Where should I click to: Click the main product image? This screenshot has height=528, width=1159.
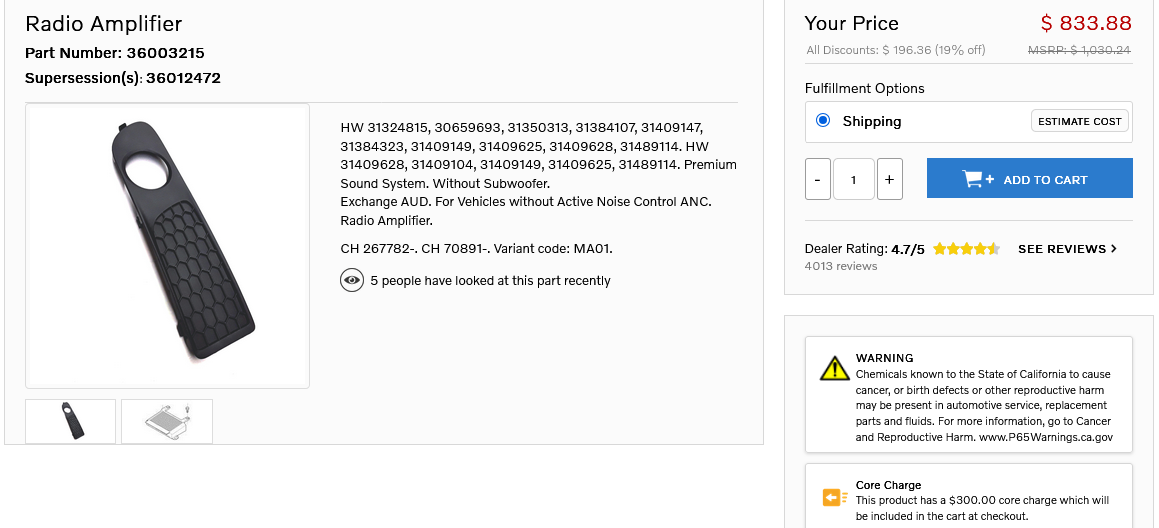point(167,245)
